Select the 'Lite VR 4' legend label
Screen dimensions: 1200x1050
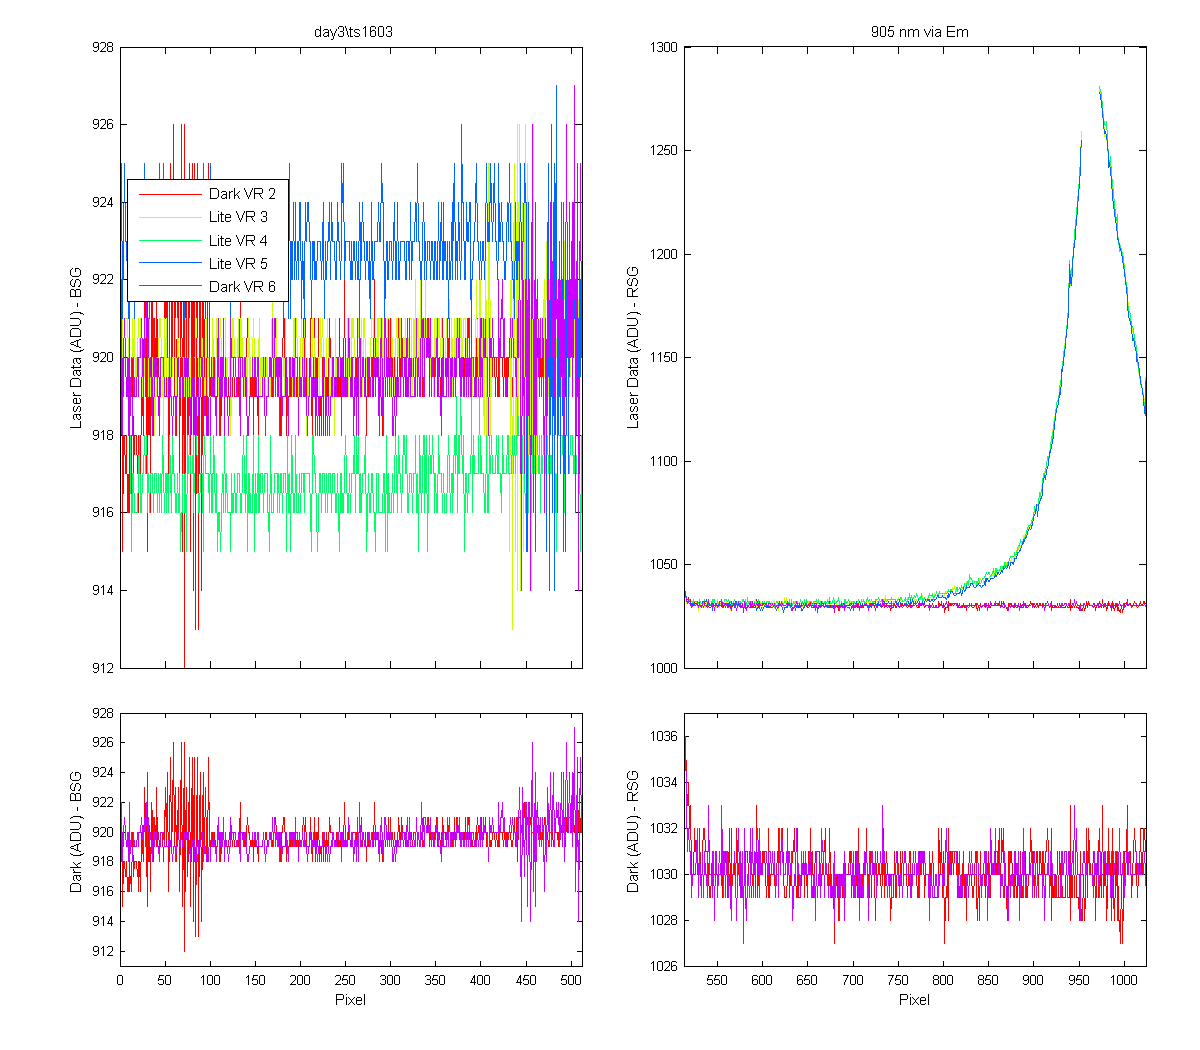point(238,241)
